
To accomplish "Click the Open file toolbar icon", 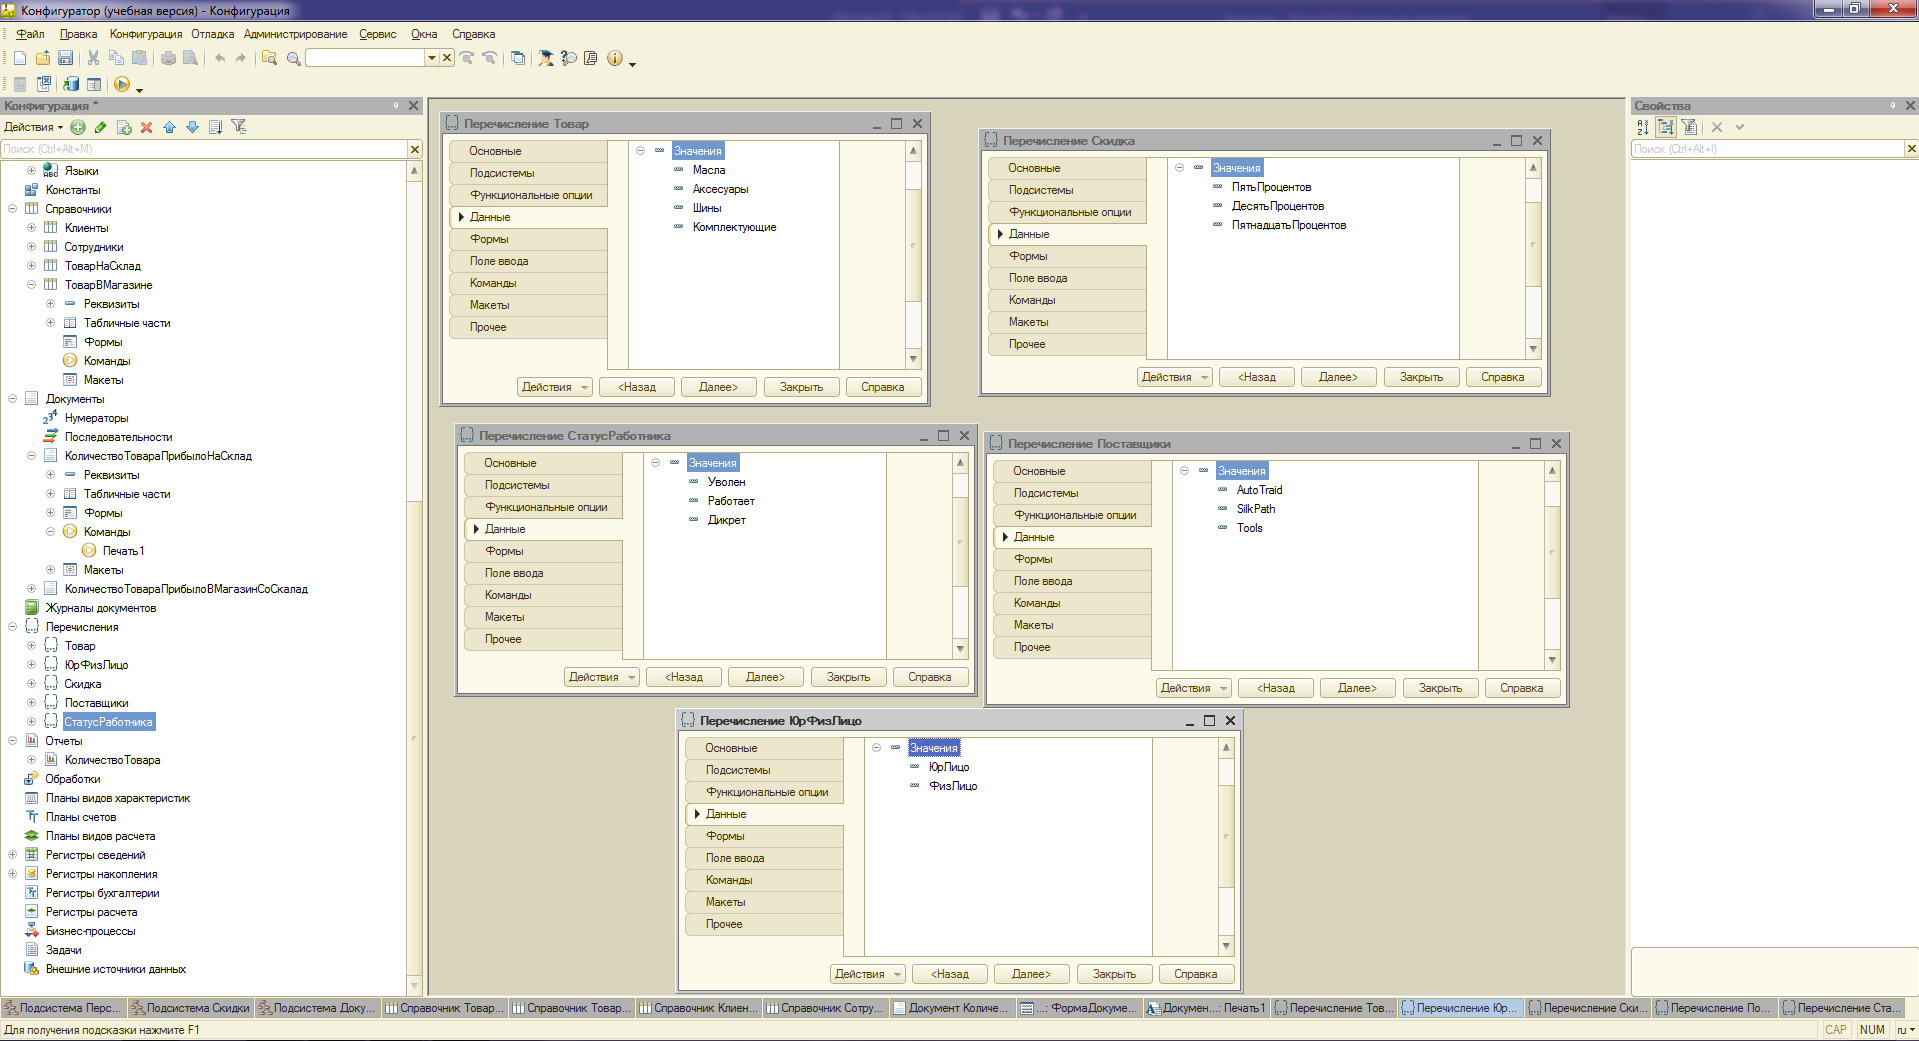I will click(x=43, y=58).
